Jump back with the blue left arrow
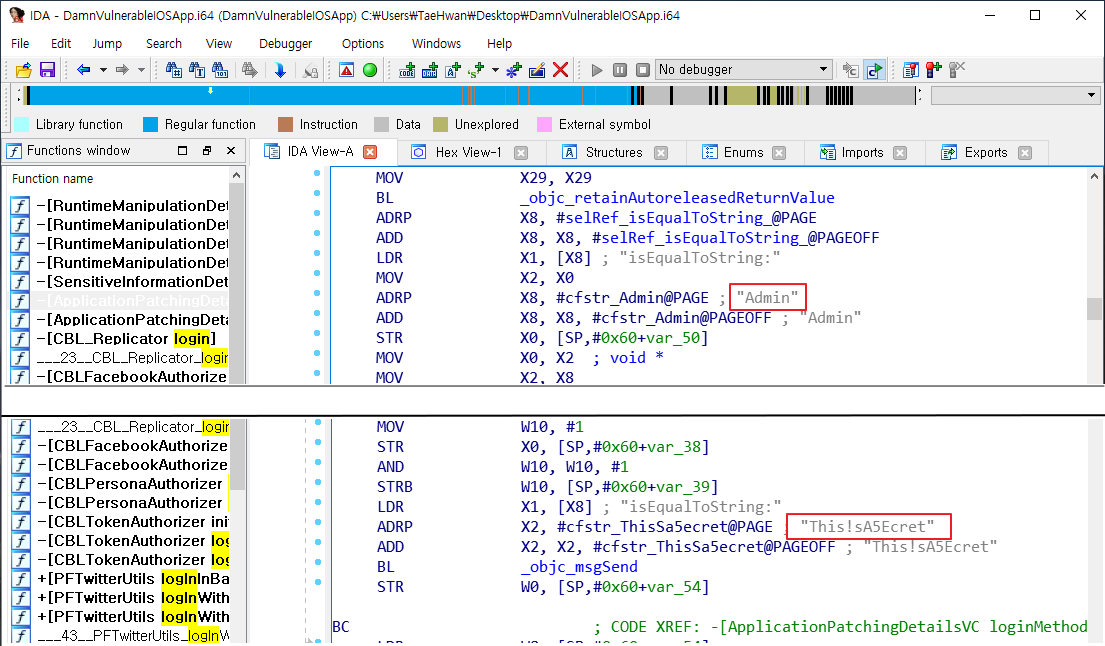The image size is (1105, 646). (84, 70)
